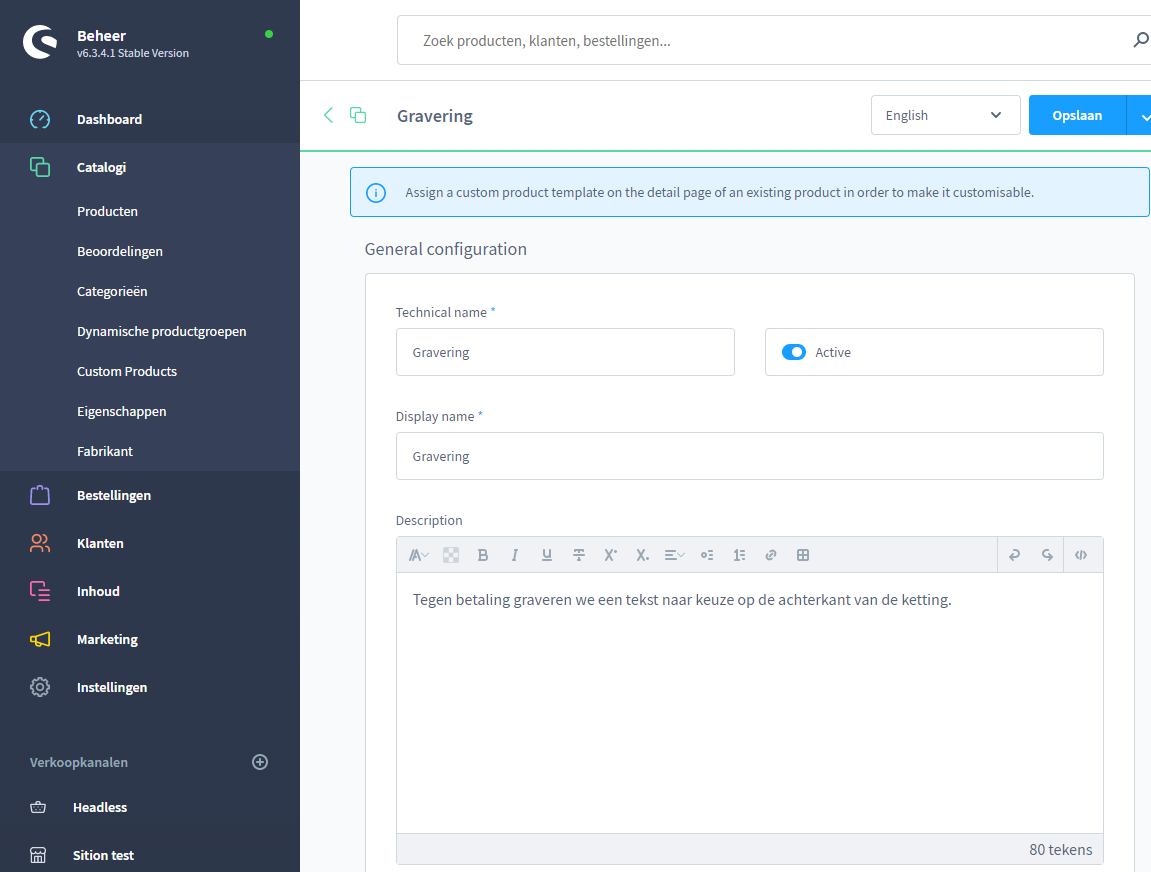The width and height of the screenshot is (1151, 872).
Task: Insert a table in the description
Action: click(803, 555)
